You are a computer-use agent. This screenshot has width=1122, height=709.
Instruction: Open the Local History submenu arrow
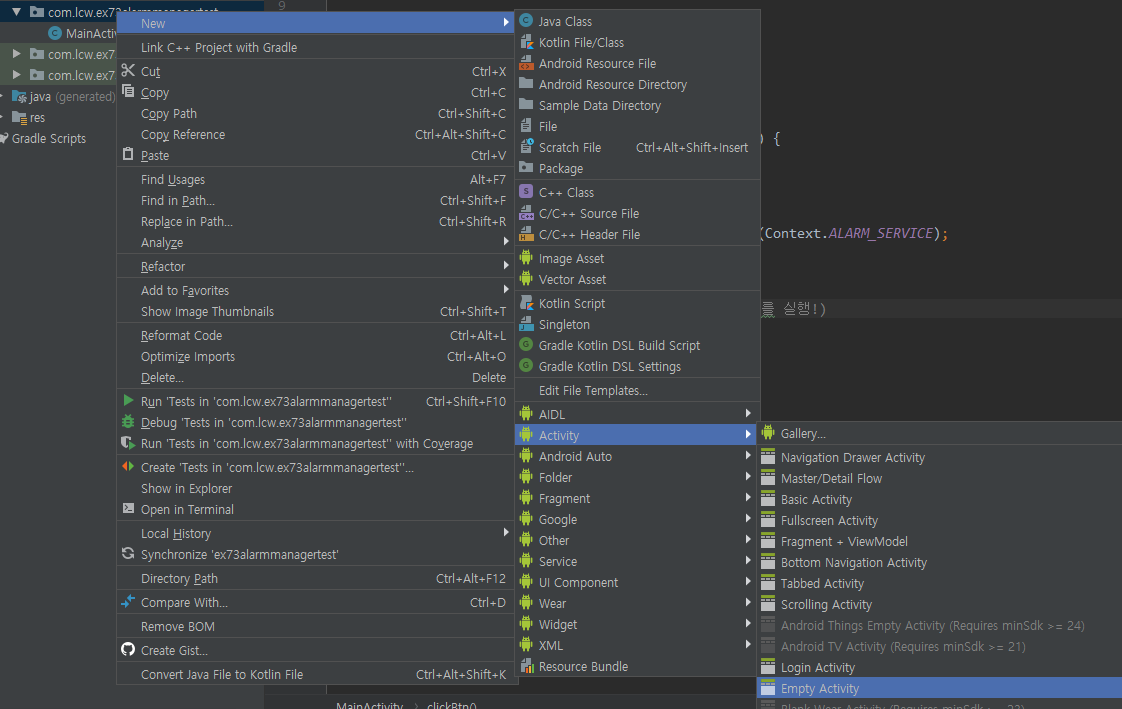(506, 532)
